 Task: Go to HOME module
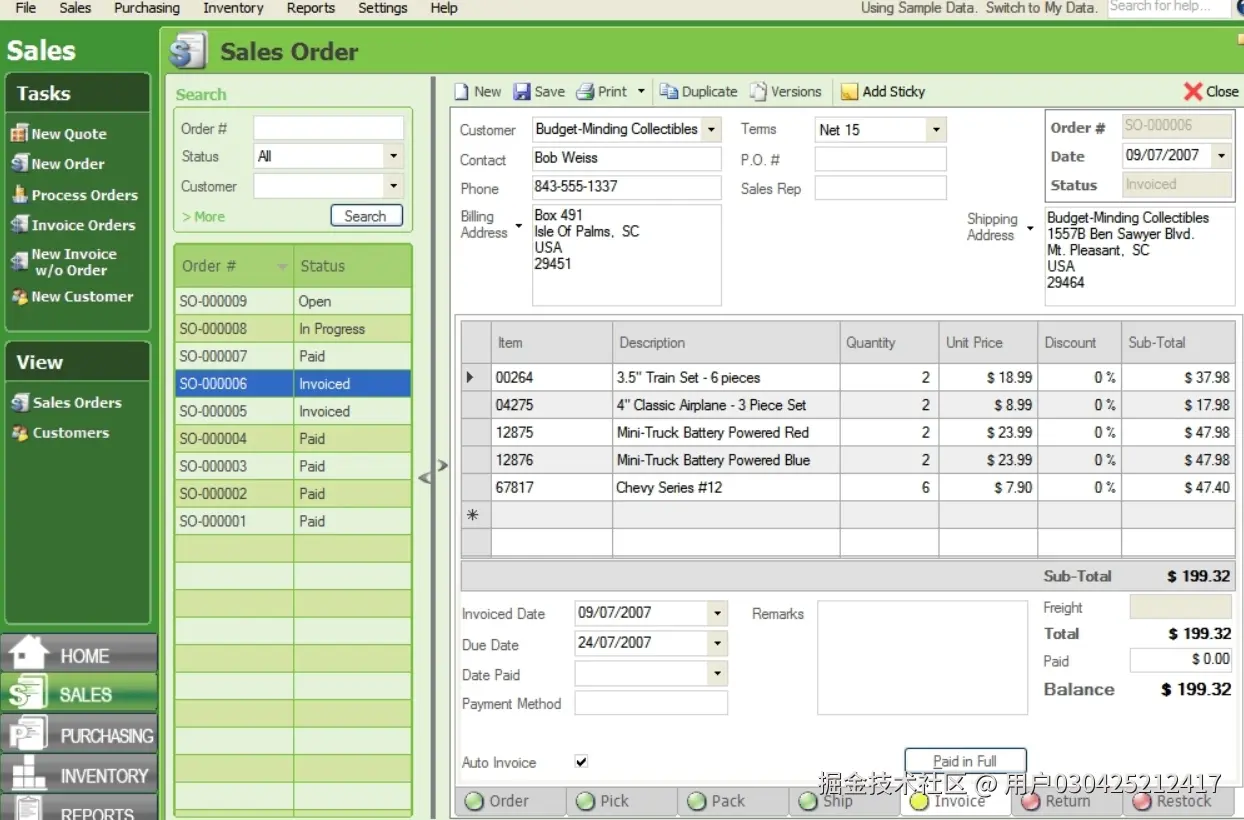[79, 655]
